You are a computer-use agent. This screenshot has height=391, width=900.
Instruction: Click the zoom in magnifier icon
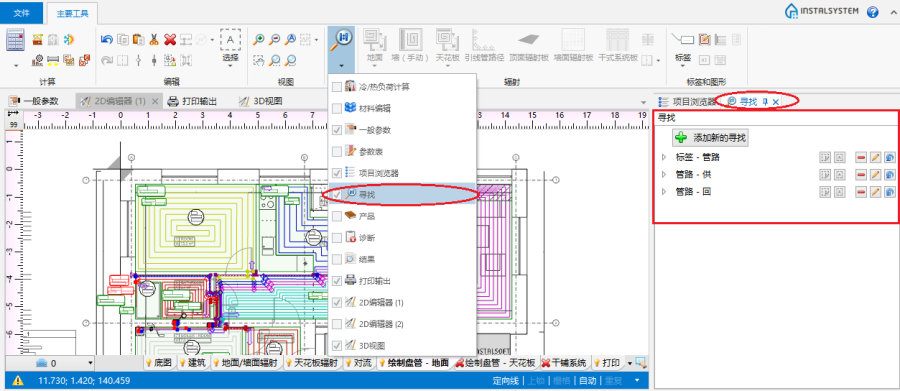[259, 39]
